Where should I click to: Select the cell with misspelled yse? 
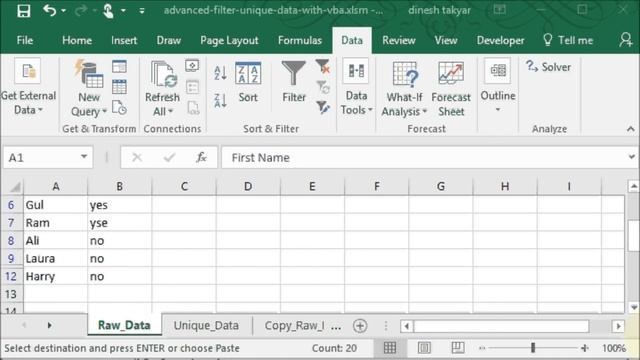(x=120, y=223)
